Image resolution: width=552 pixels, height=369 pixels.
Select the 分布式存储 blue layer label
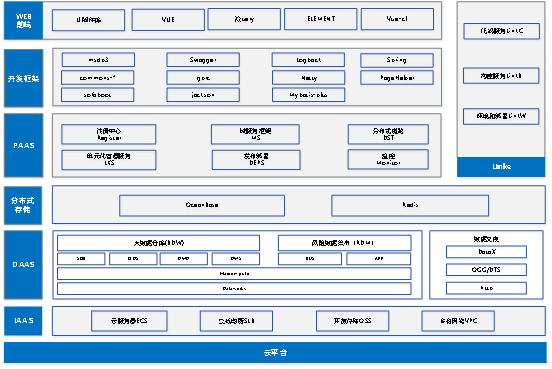pyautogui.click(x=23, y=205)
